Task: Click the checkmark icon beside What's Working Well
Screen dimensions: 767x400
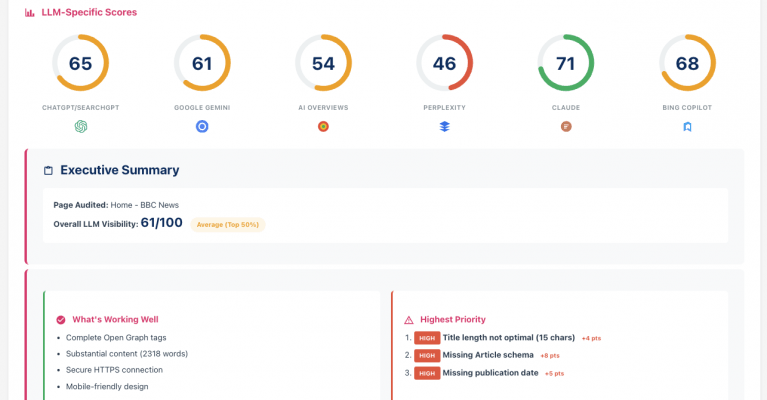Action: [x=61, y=320]
